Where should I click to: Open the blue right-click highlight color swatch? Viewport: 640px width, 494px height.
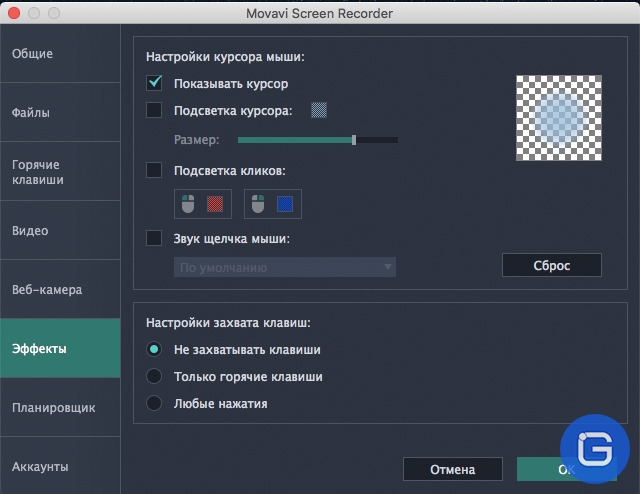285,204
